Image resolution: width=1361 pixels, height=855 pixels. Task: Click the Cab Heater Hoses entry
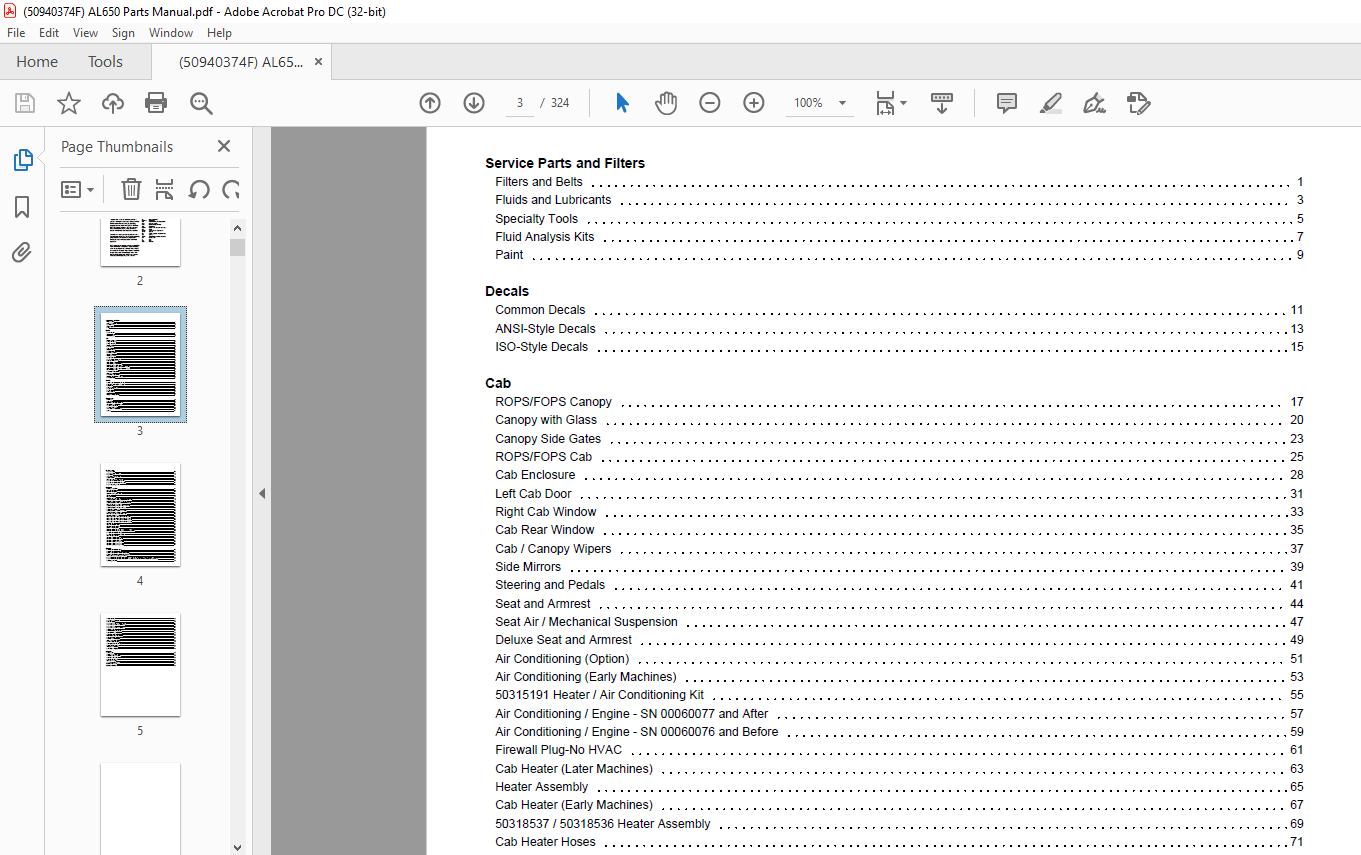point(899,842)
